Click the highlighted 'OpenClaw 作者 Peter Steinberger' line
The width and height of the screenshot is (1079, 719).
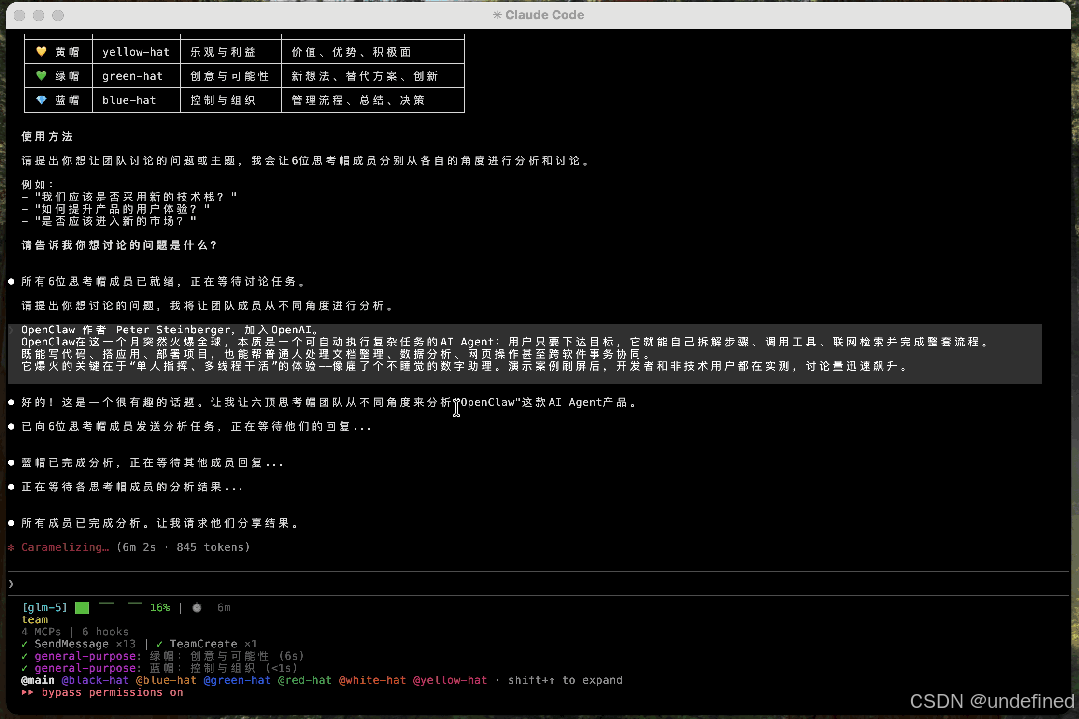(x=169, y=330)
